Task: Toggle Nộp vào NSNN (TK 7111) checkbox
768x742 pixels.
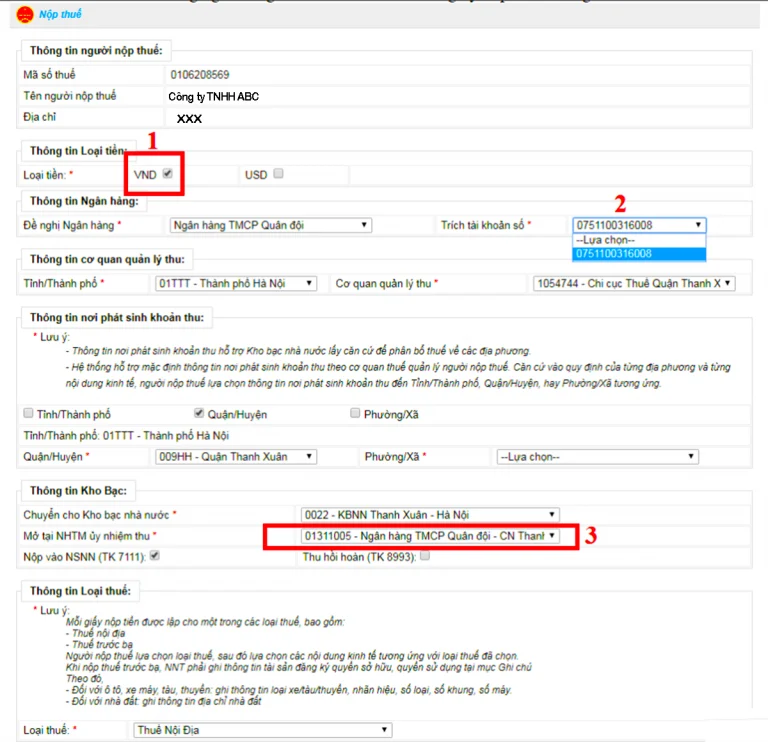Action: coord(154,555)
